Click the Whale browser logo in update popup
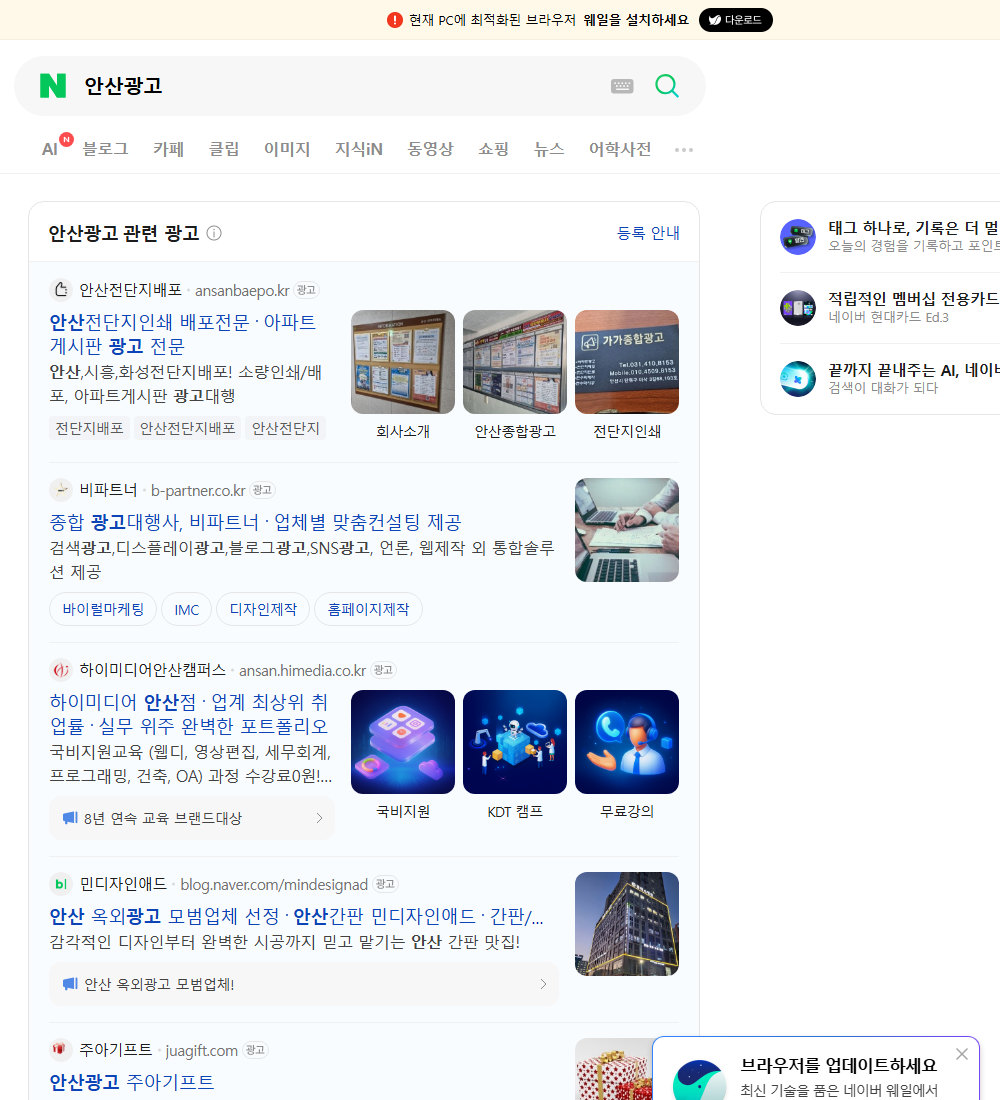 pos(699,1080)
